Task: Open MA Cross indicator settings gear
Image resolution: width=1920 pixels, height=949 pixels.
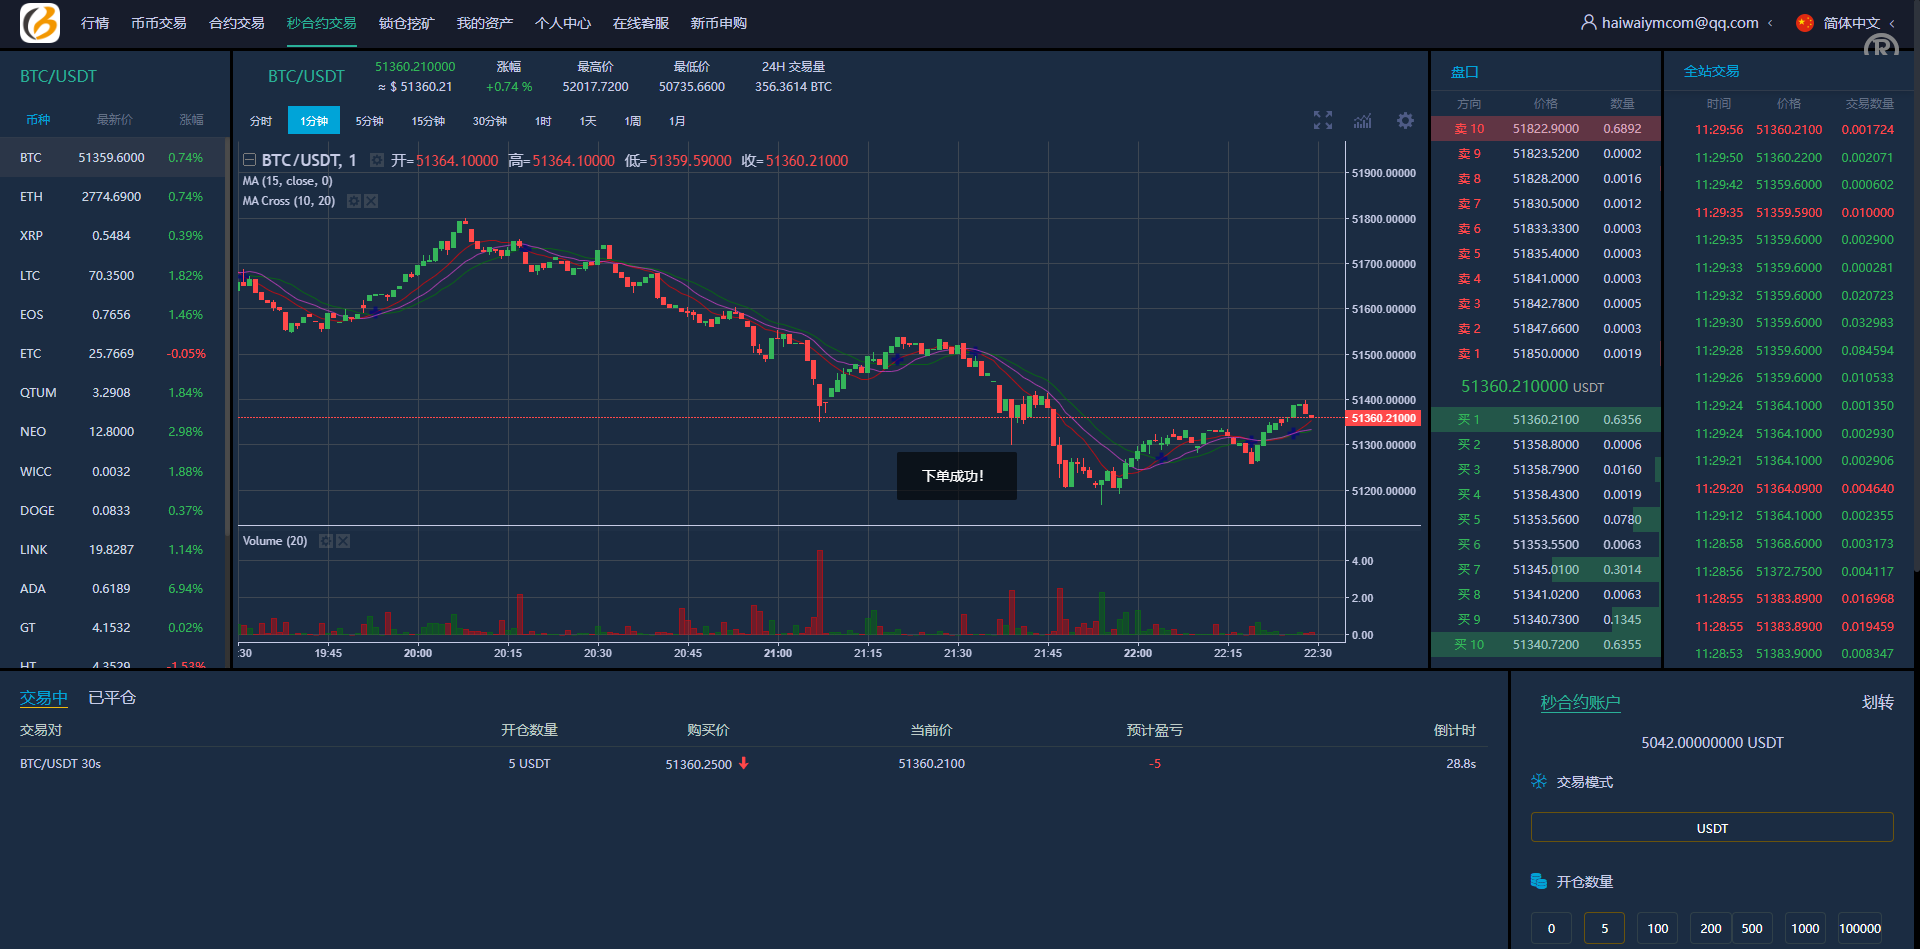Action: (x=353, y=201)
